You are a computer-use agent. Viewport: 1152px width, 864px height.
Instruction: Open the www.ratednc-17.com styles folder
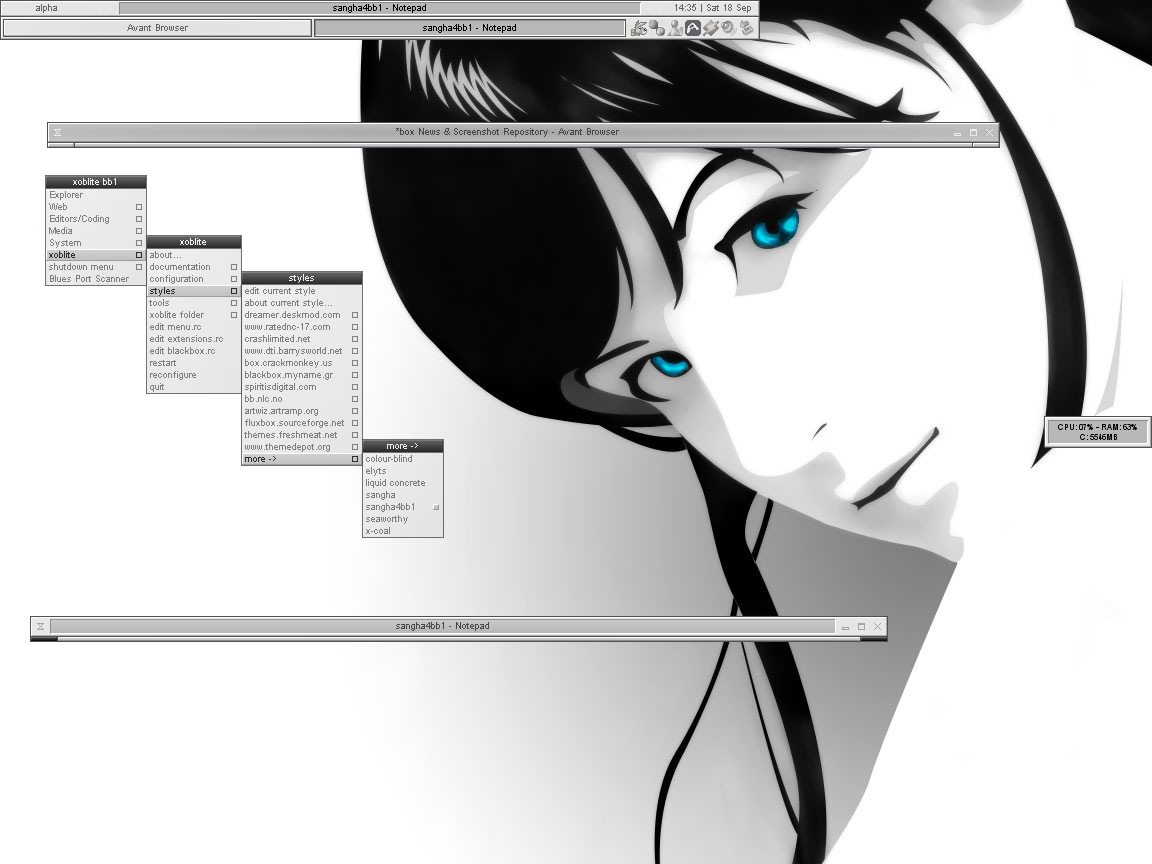pos(302,327)
